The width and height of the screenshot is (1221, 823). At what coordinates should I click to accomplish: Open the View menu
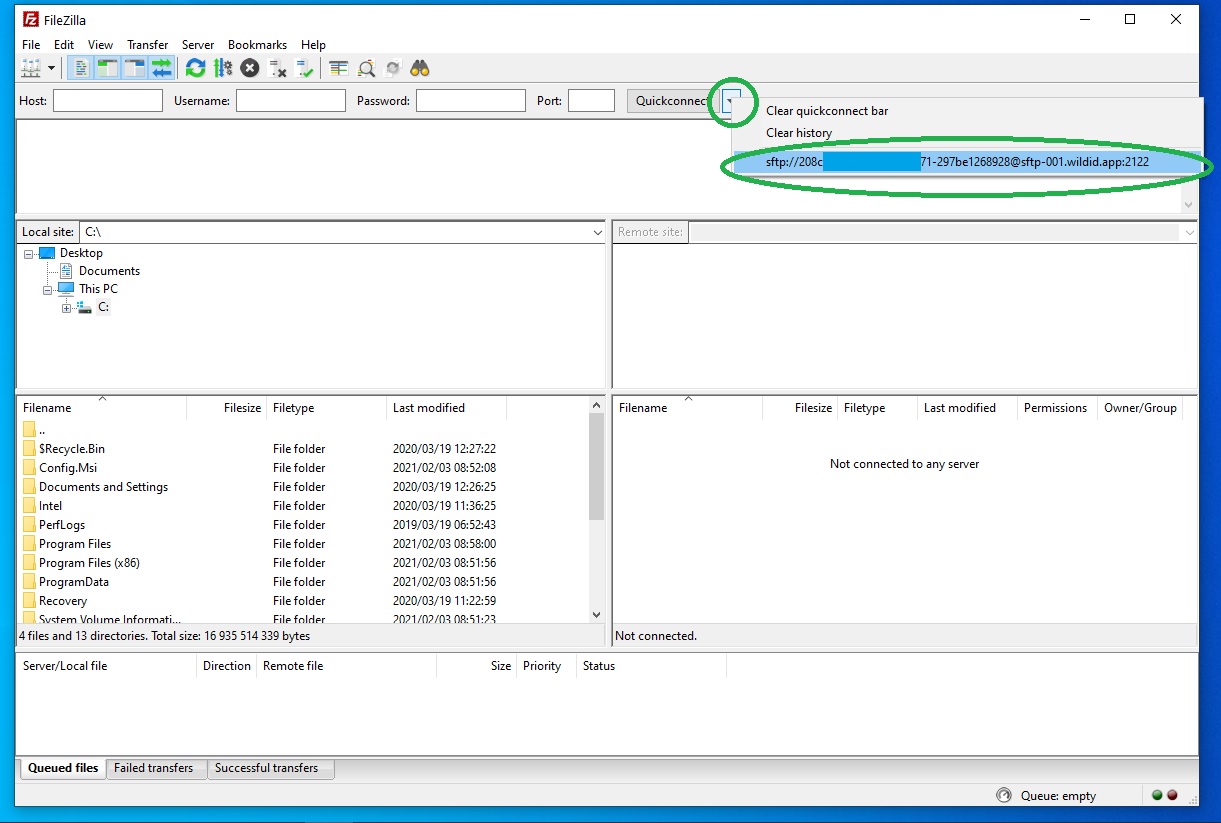click(100, 45)
